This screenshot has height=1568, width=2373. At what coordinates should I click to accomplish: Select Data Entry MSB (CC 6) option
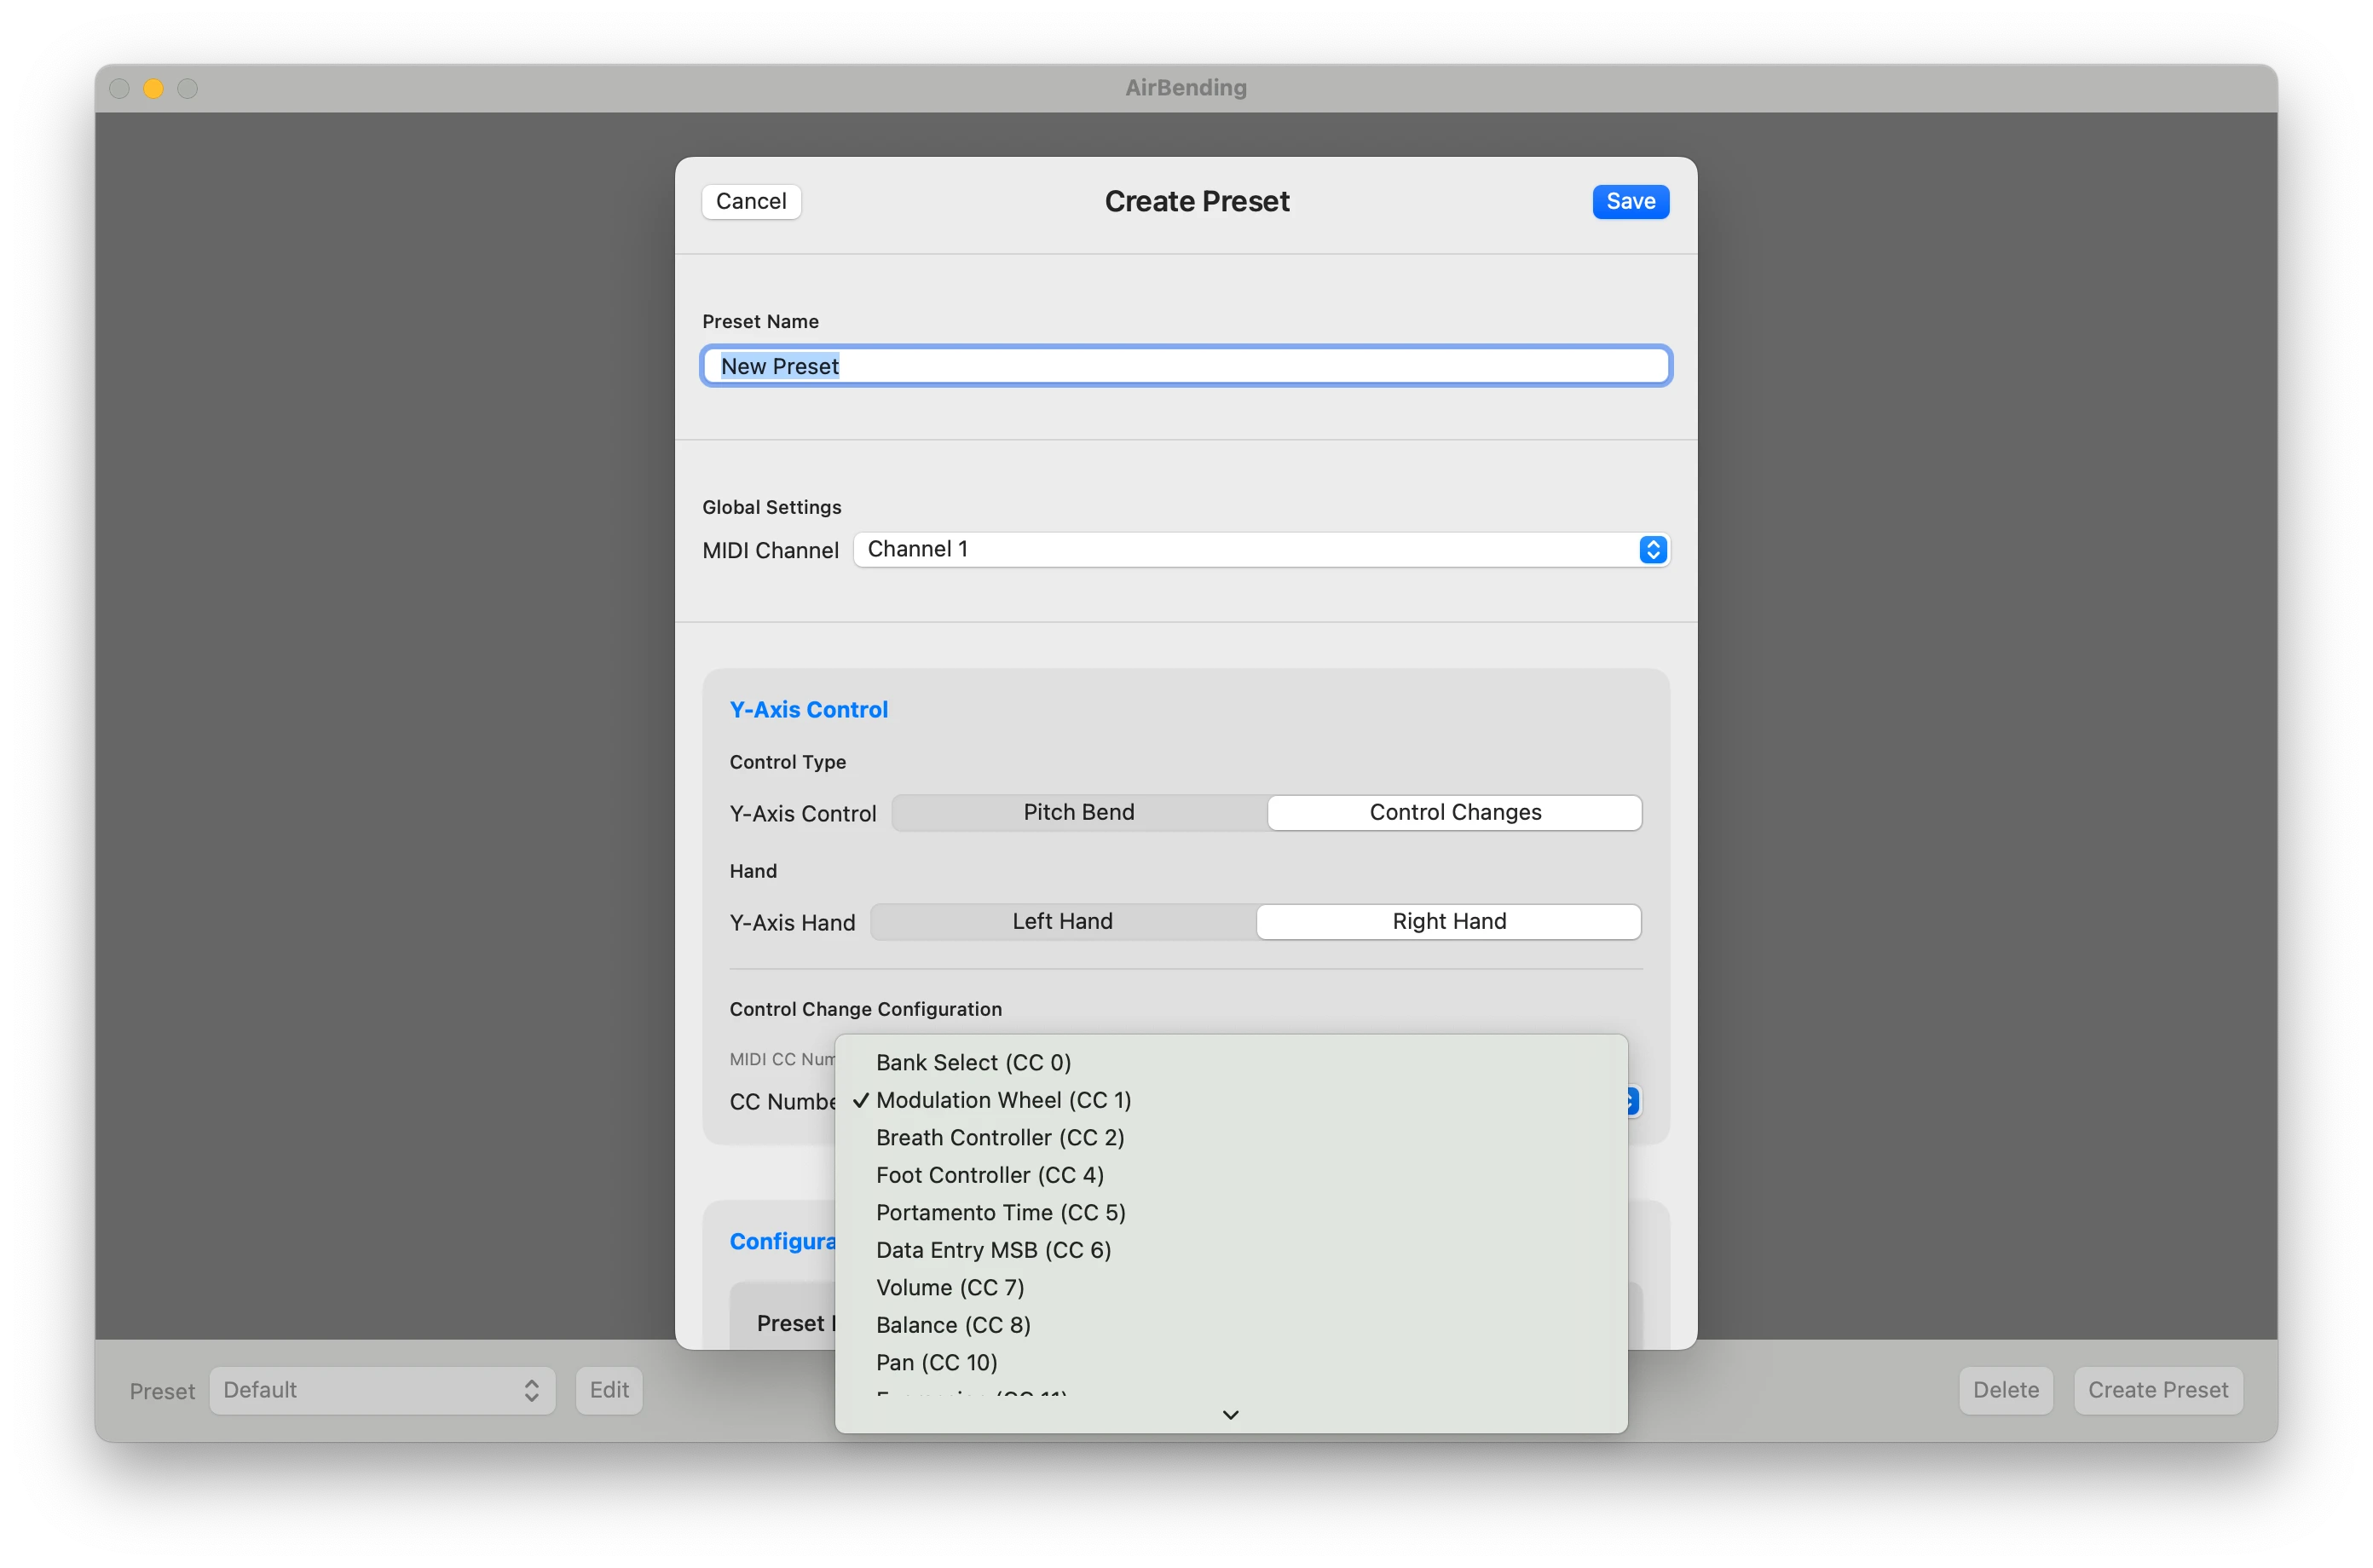[1231, 1250]
